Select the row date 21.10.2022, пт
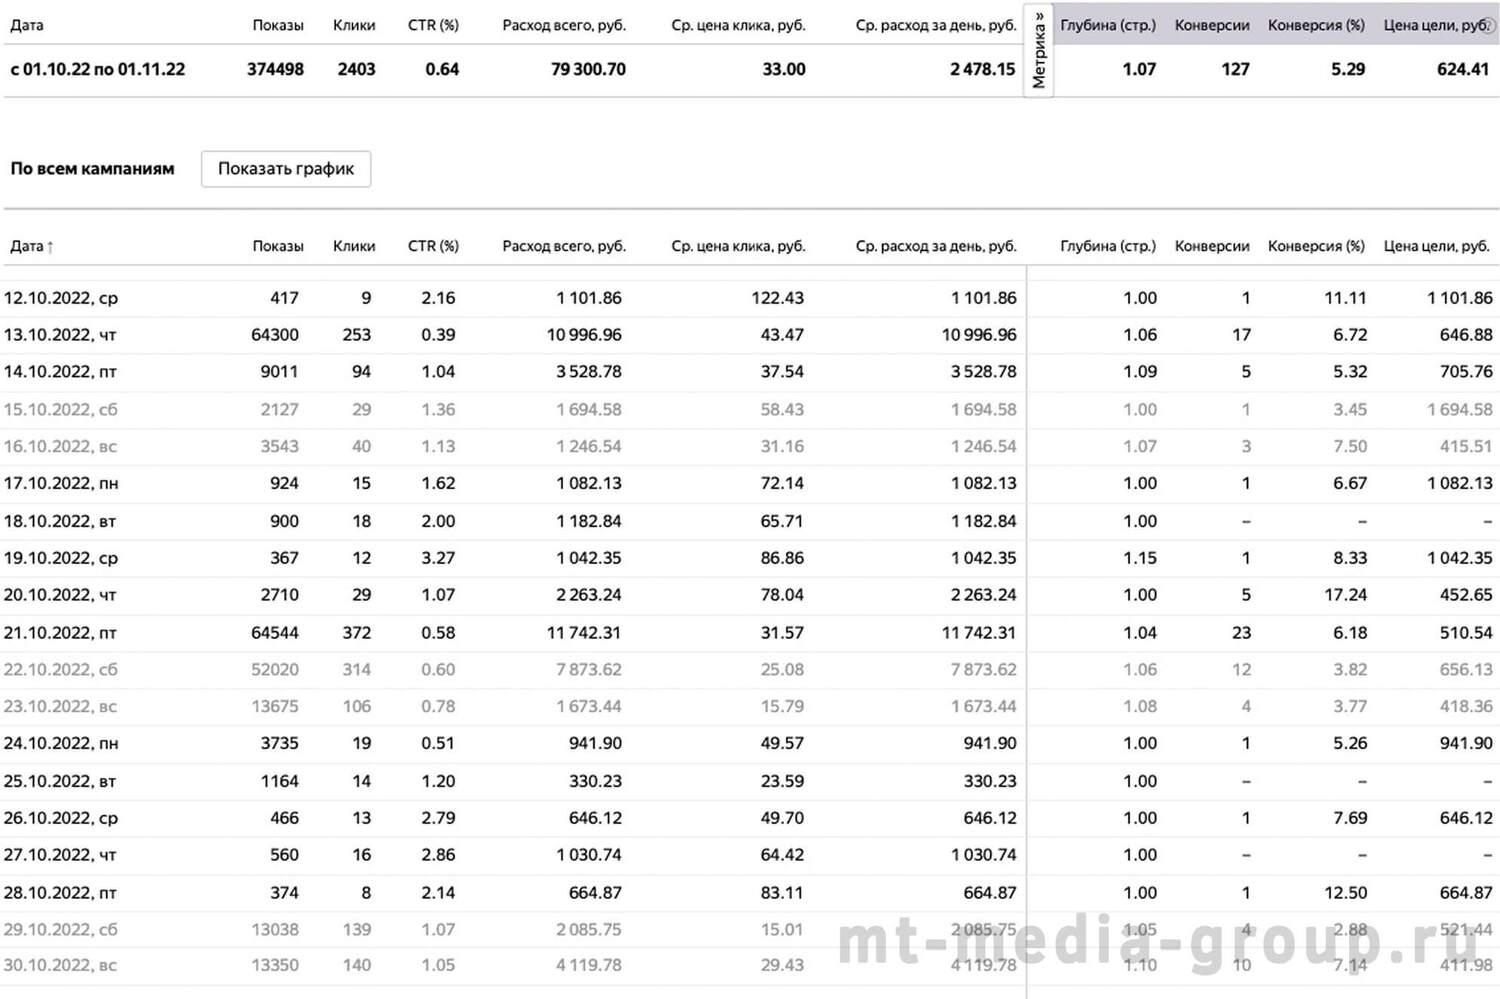 pyautogui.click(x=60, y=633)
